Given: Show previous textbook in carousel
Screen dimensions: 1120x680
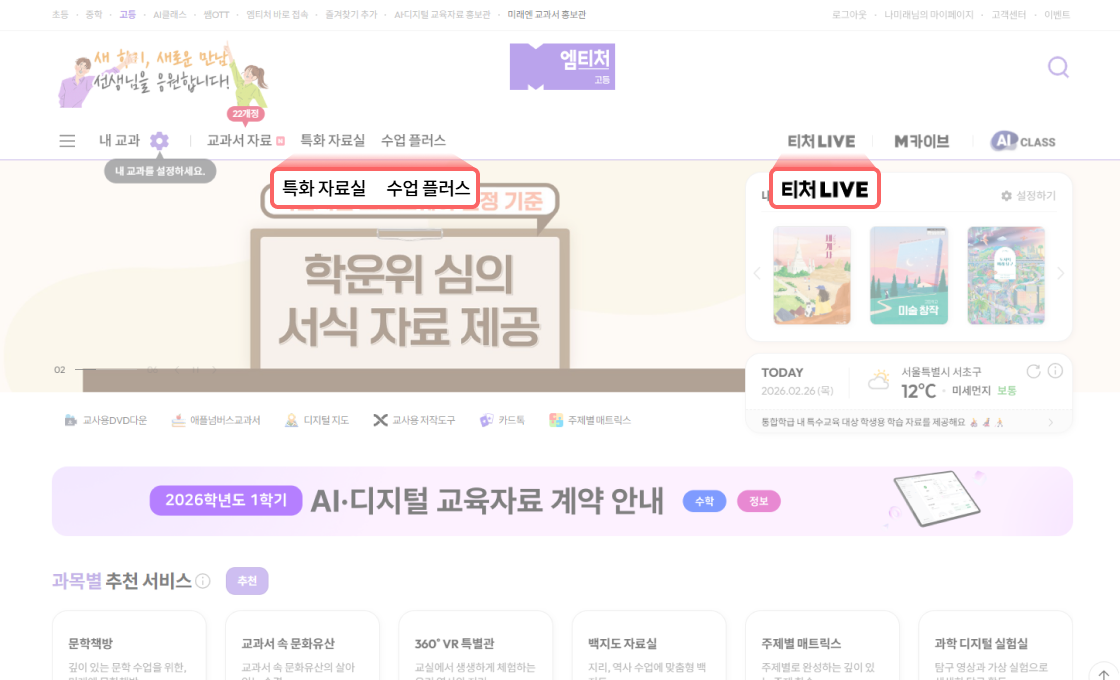Looking at the screenshot, I should point(757,273).
